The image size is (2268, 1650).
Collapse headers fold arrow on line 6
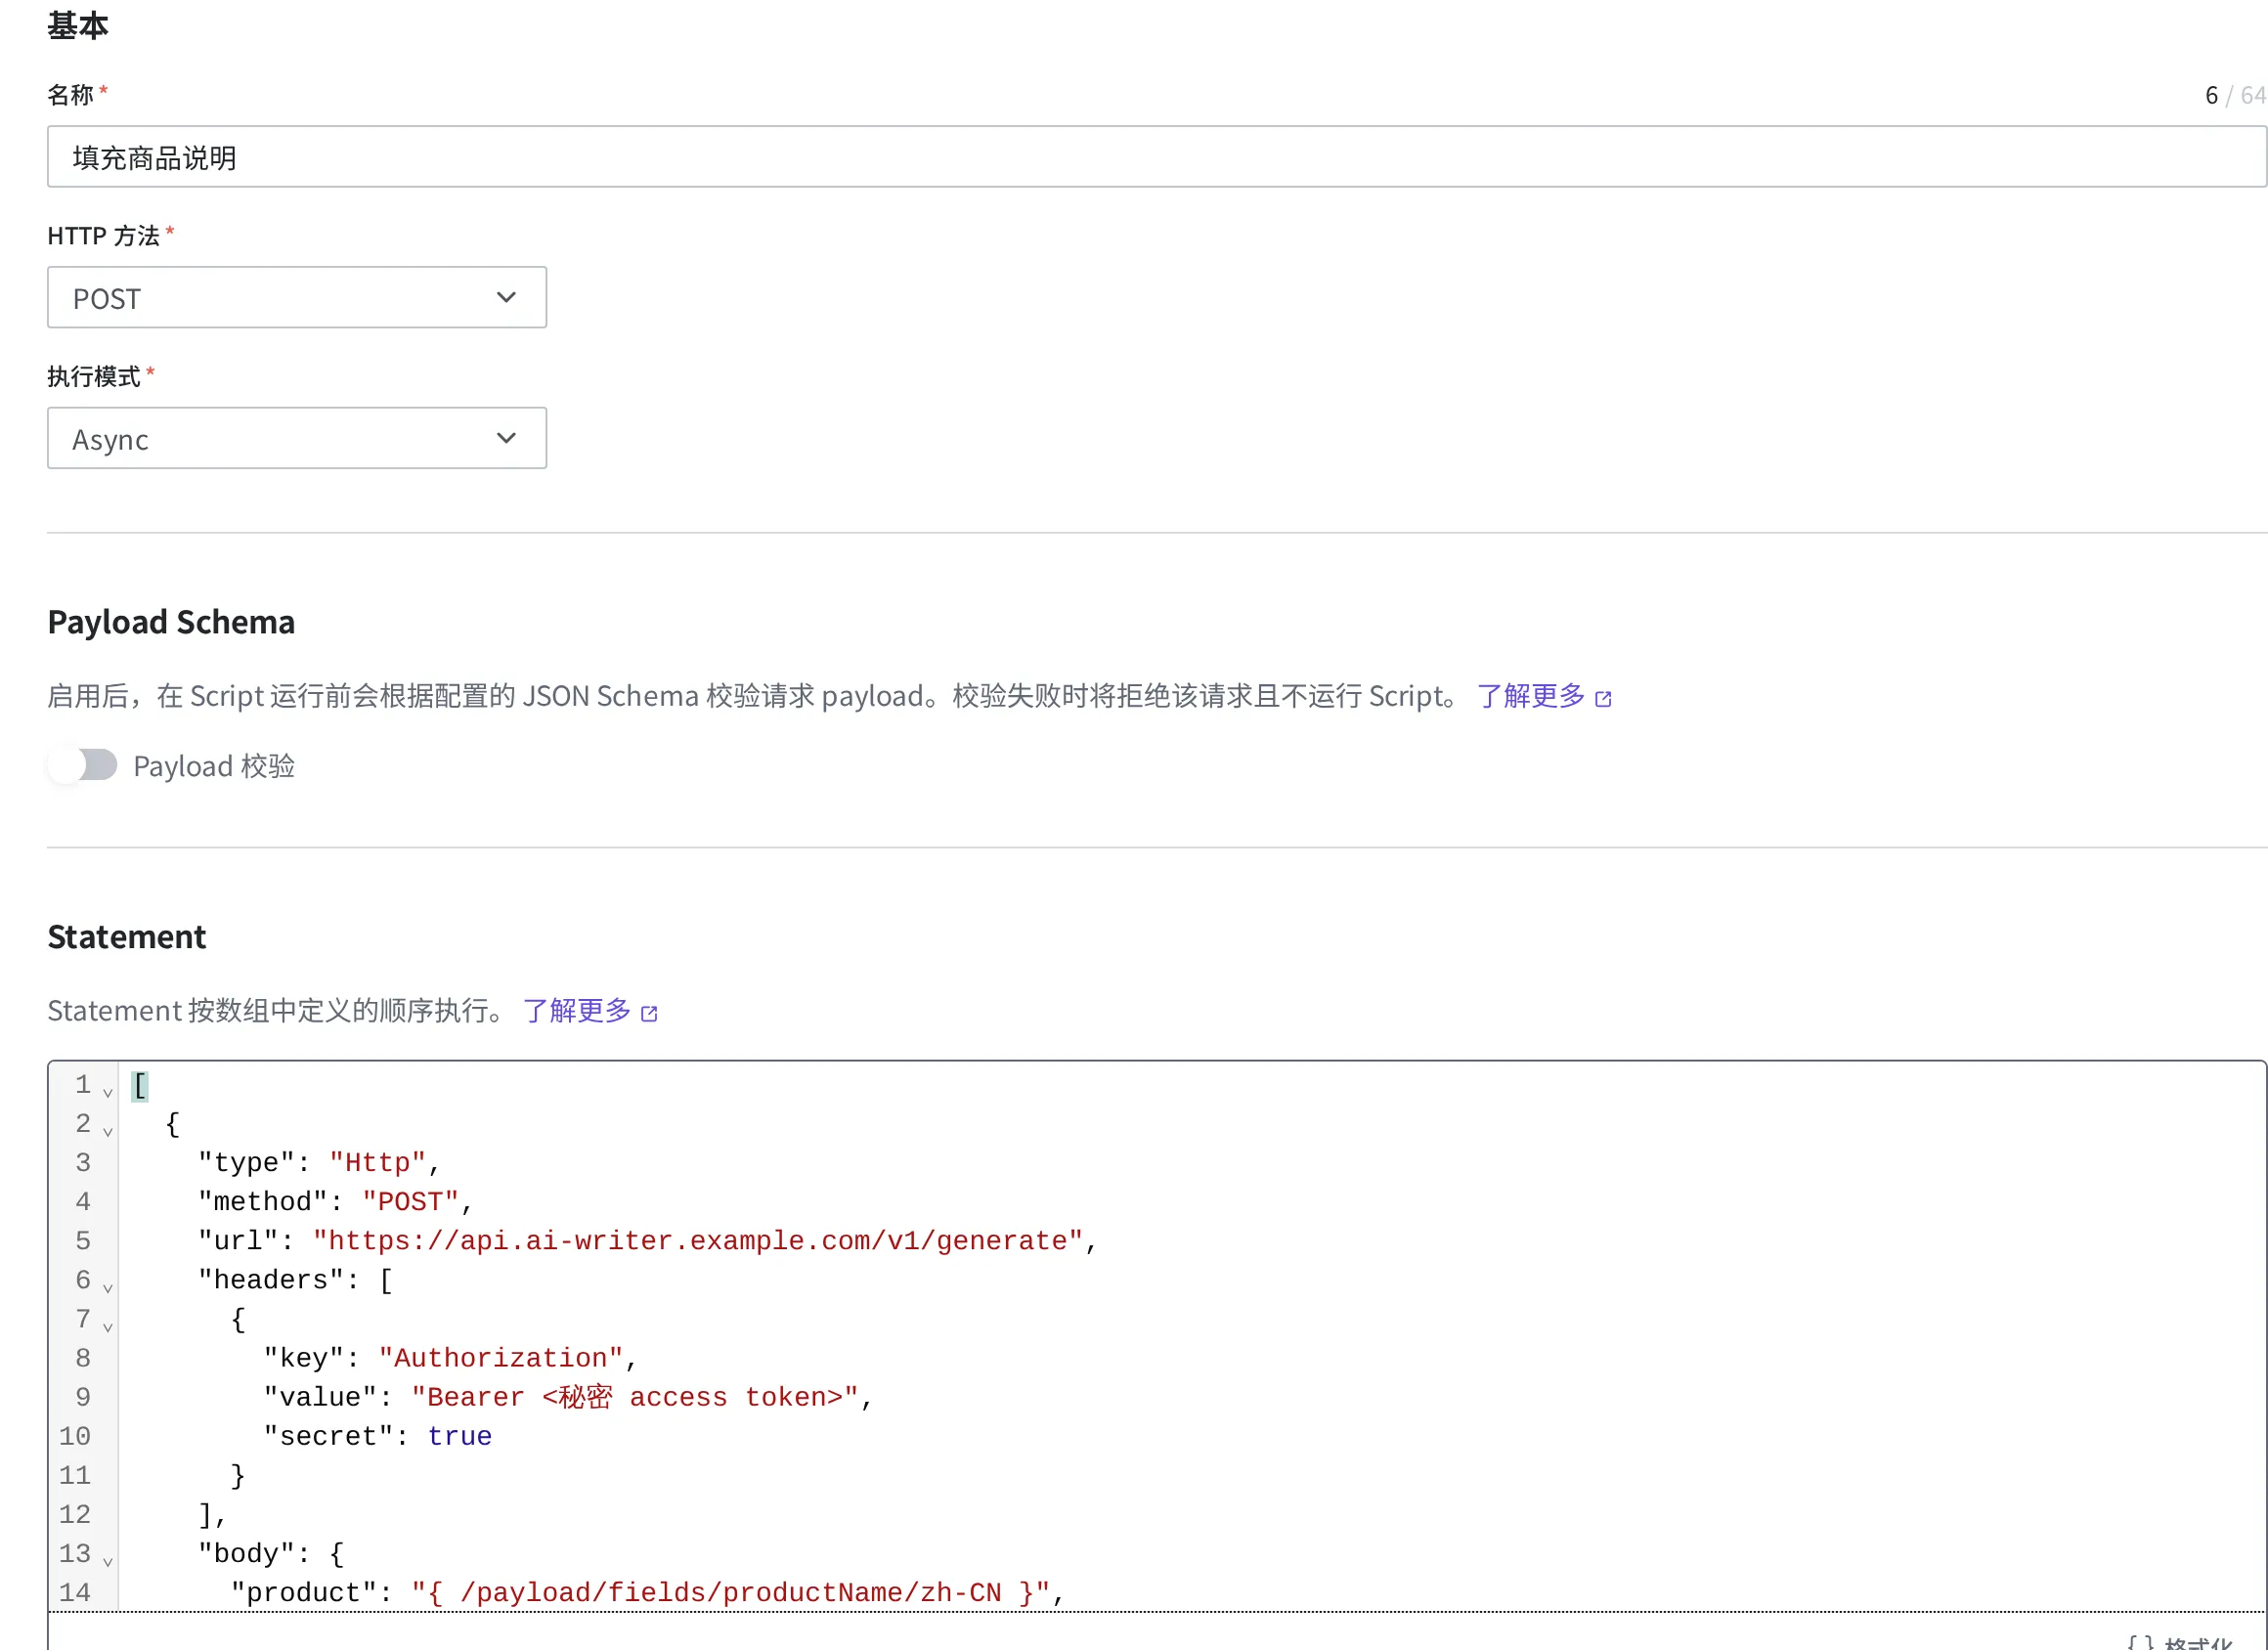click(108, 1288)
